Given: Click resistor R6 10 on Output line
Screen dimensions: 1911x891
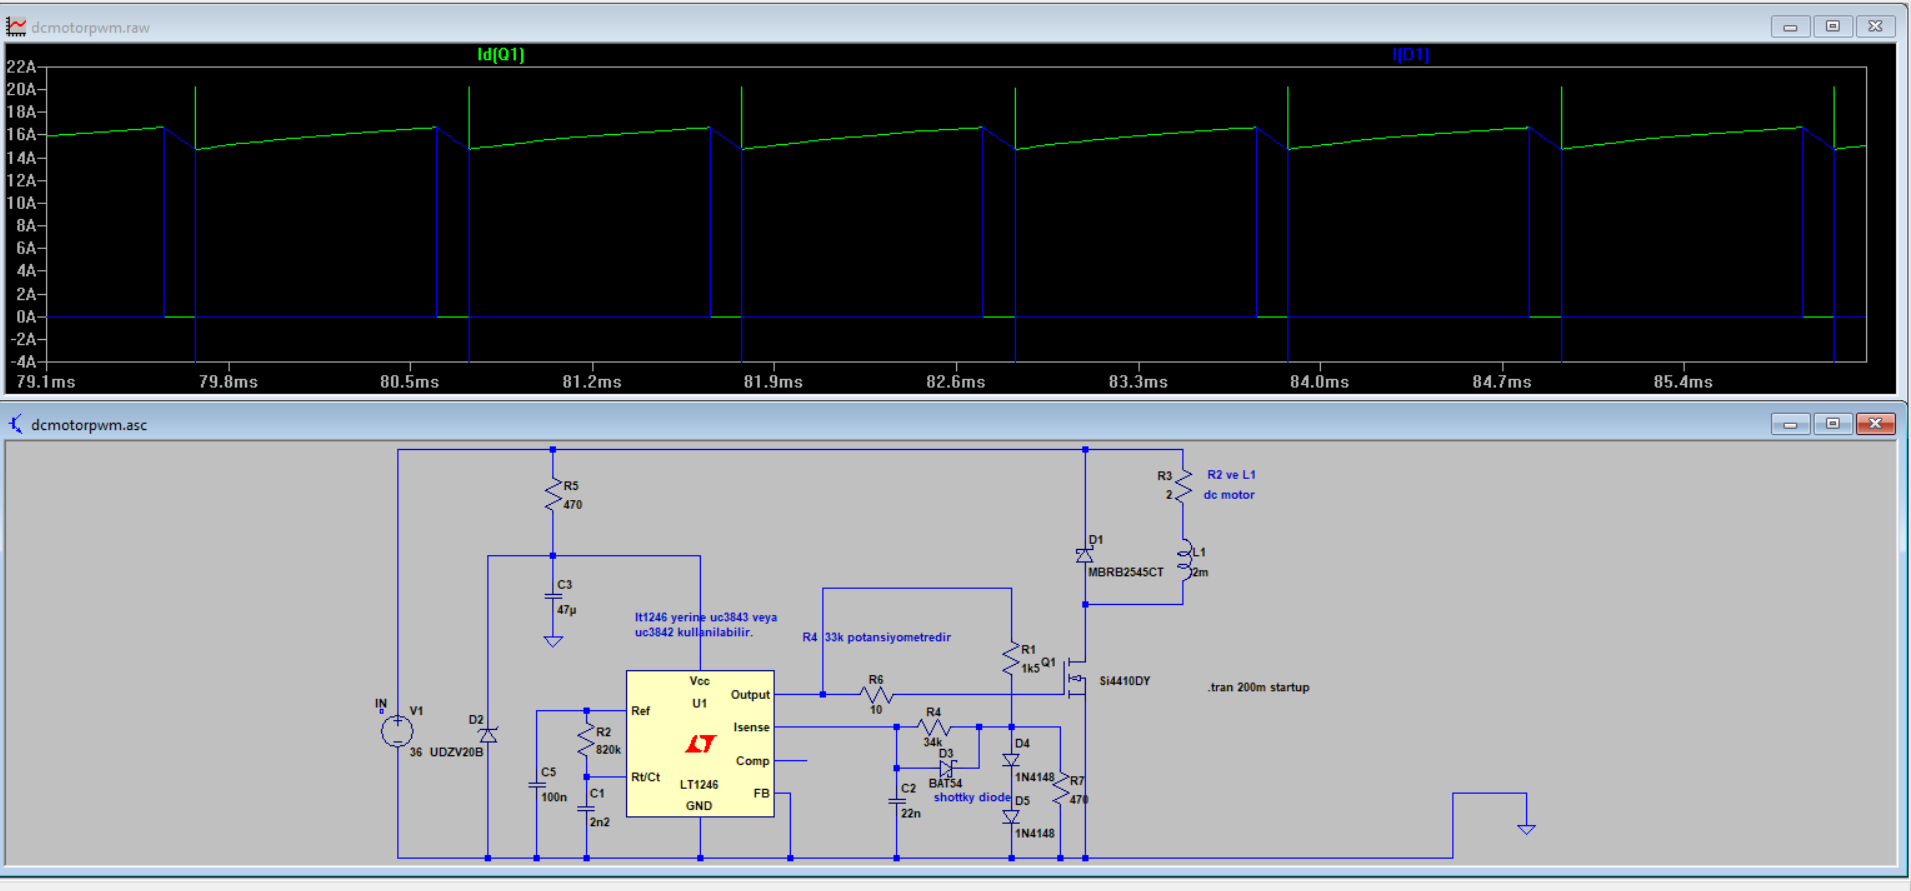Looking at the screenshot, I should [x=876, y=694].
